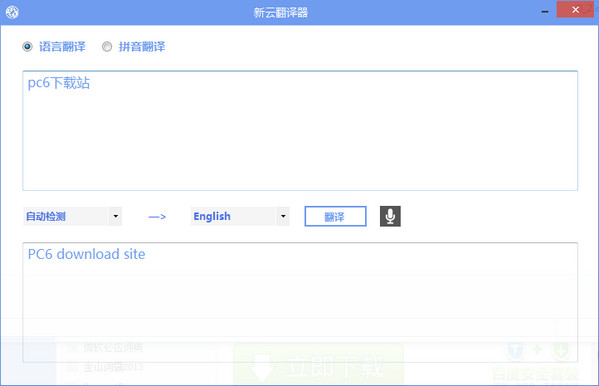Image resolution: width=599 pixels, height=386 pixels.
Task: Click the 翻译 translate button
Action: [335, 216]
